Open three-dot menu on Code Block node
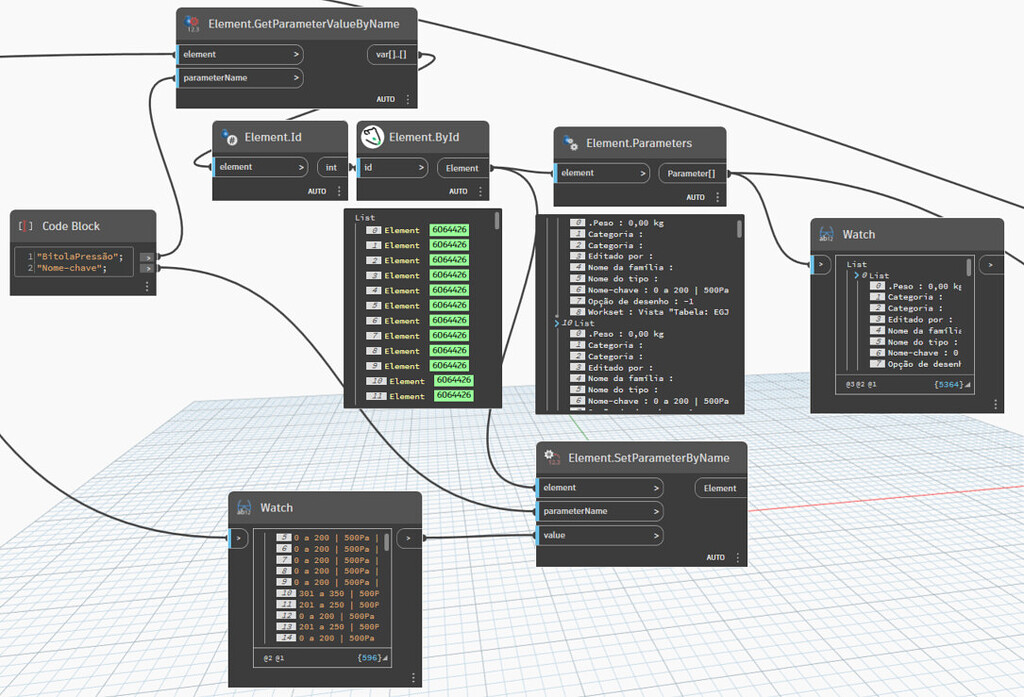Image resolution: width=1024 pixels, height=697 pixels. tap(147, 286)
